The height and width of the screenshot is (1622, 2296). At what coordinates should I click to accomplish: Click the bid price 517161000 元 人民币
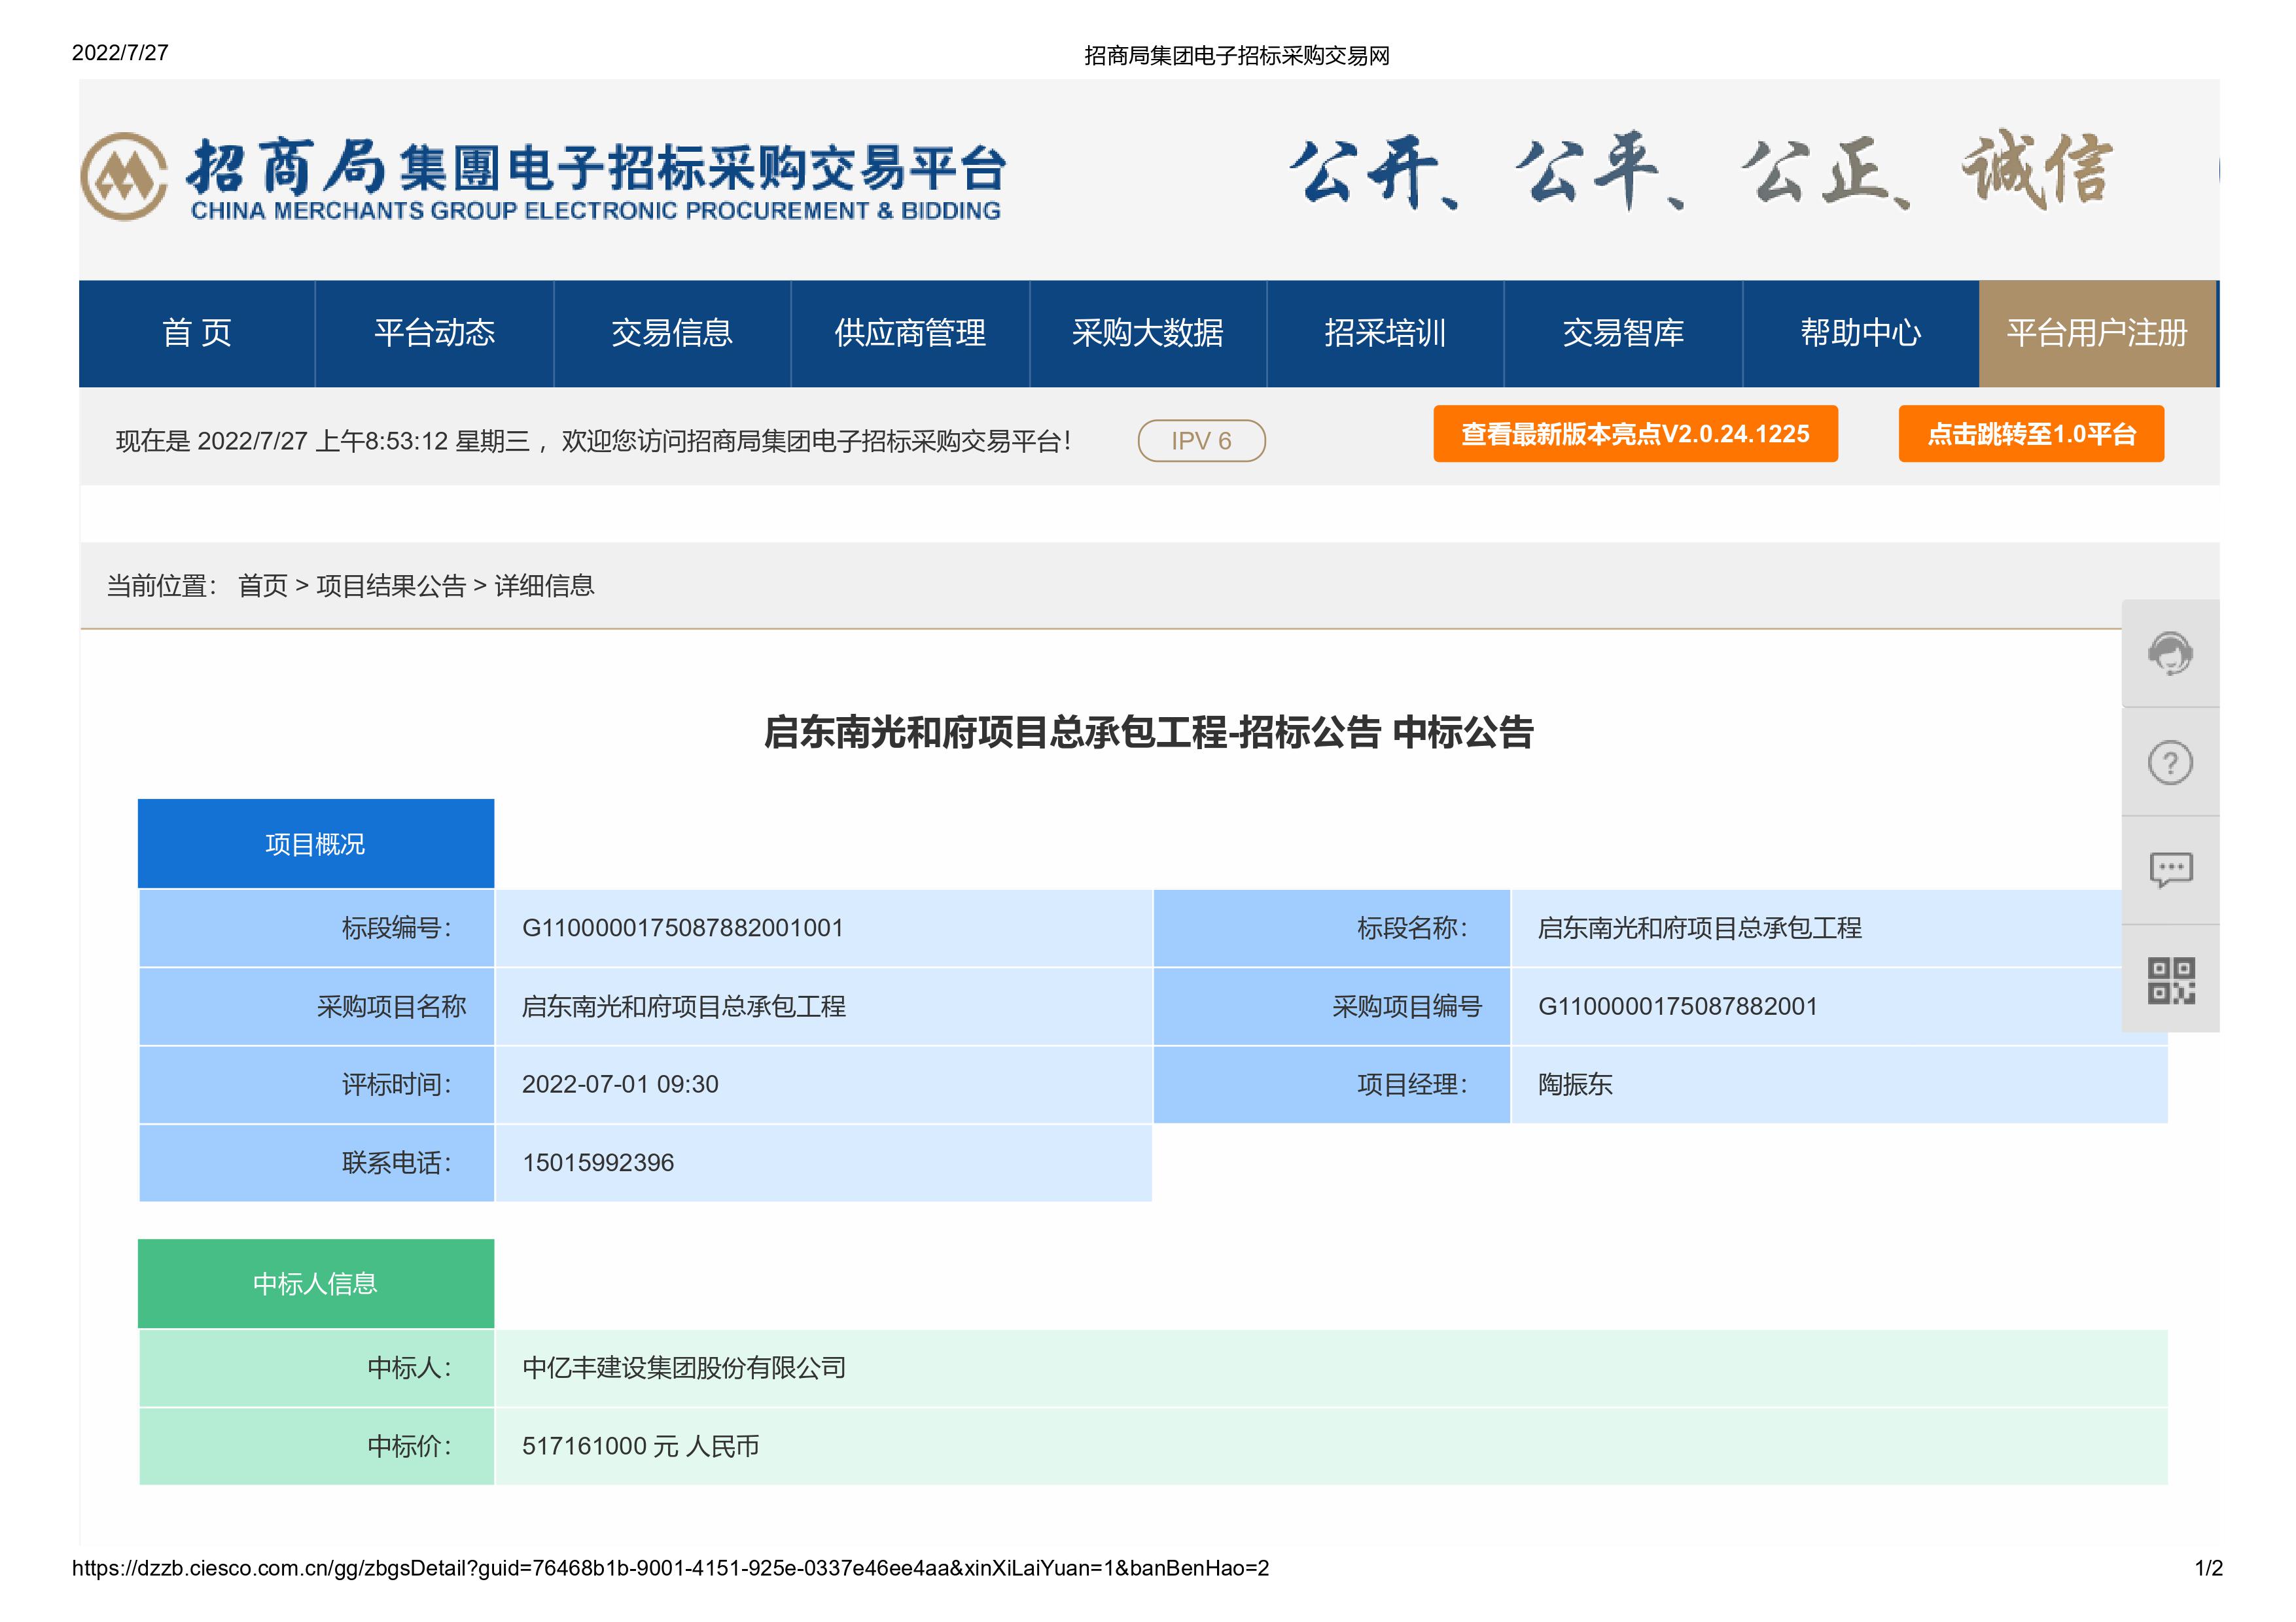coord(640,1446)
